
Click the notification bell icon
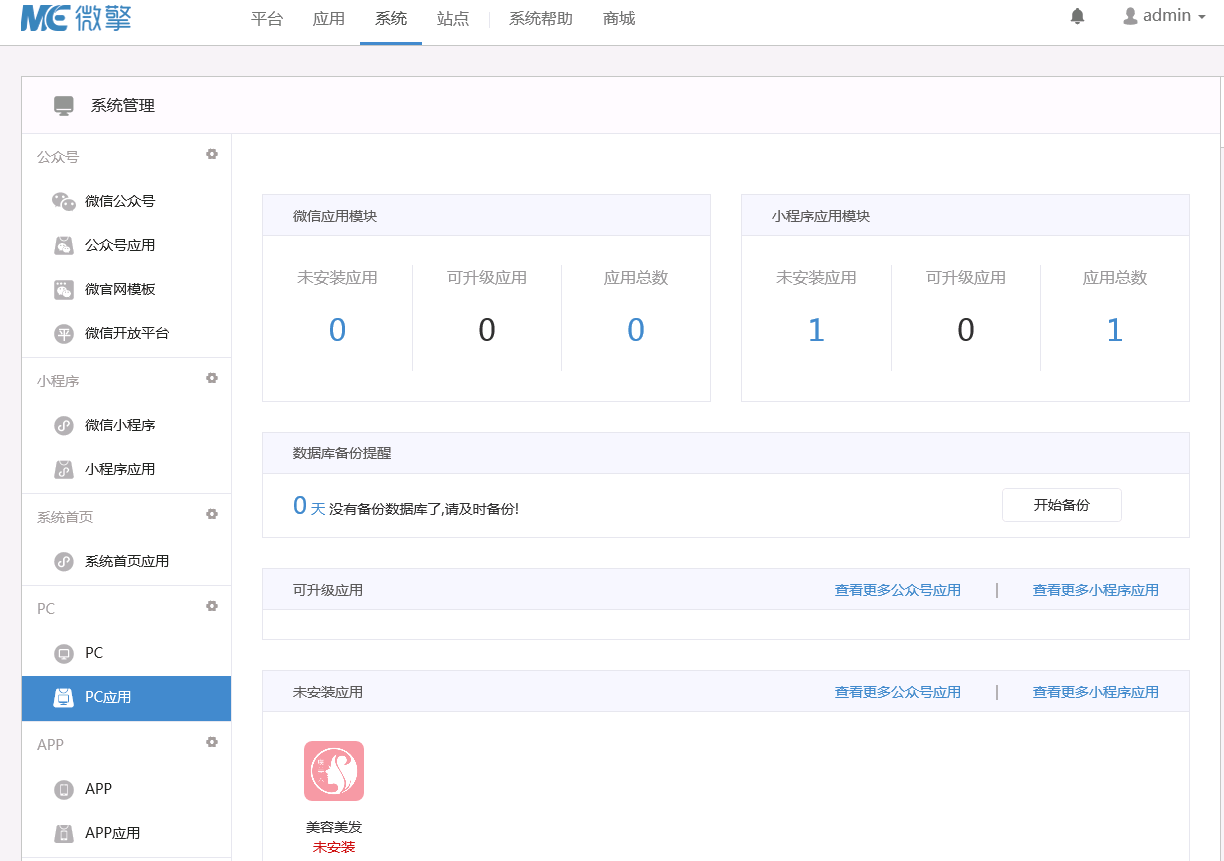[1077, 16]
